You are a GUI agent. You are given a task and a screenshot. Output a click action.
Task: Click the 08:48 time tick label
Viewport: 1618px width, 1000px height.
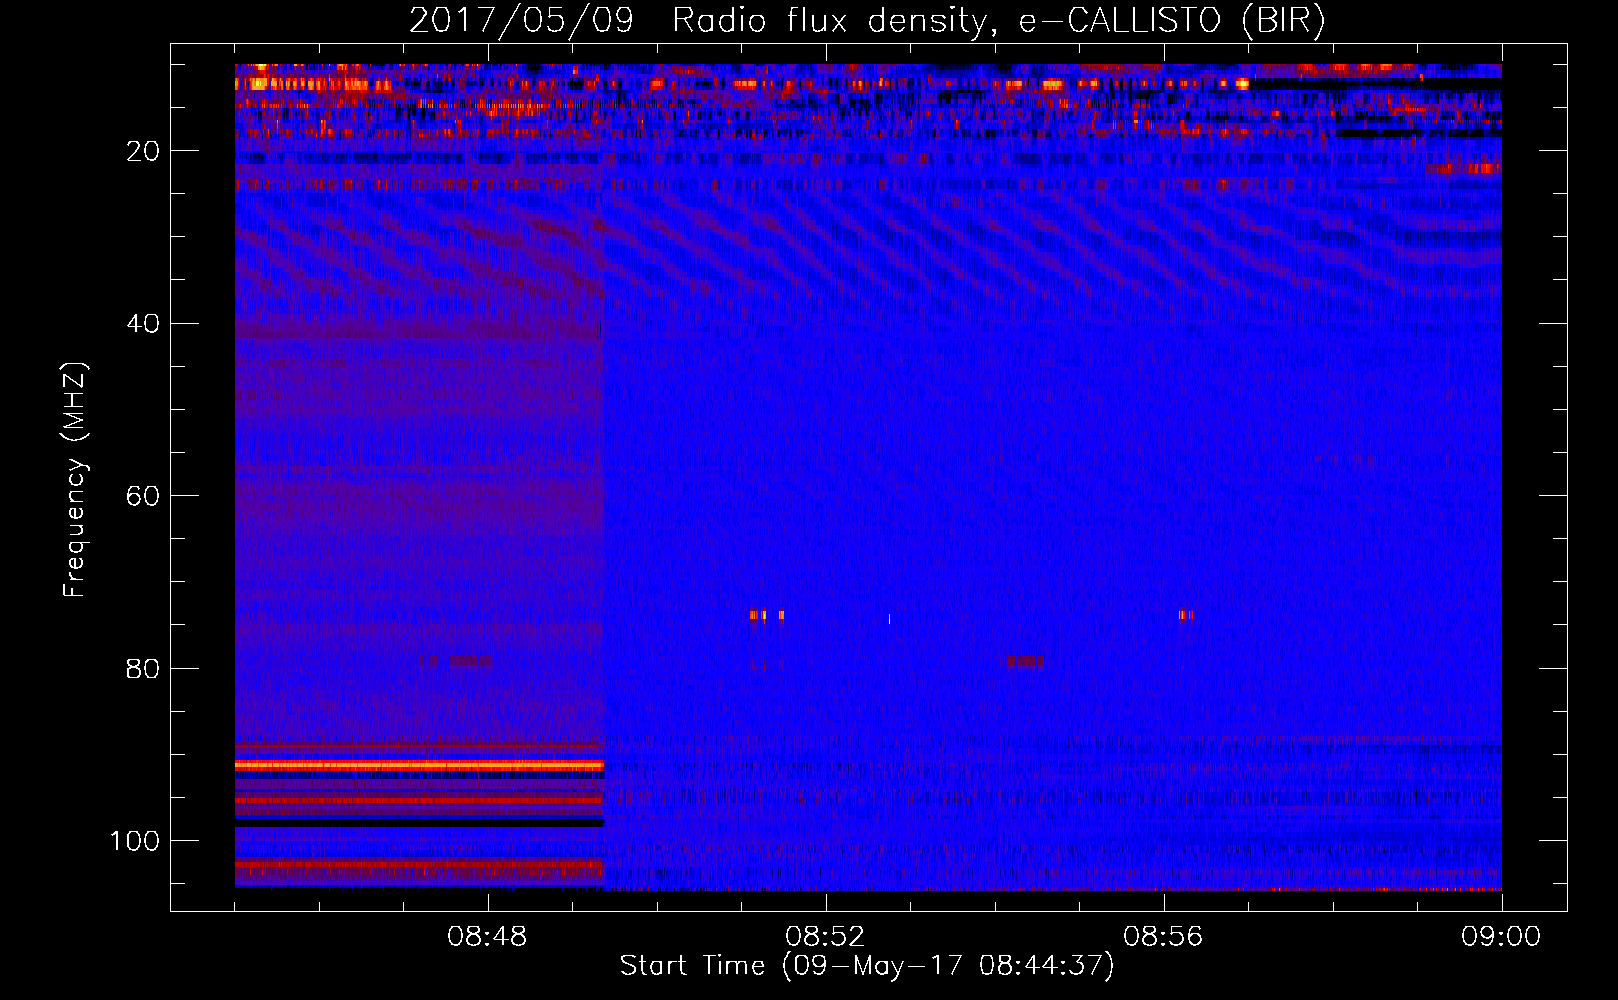[x=488, y=937]
